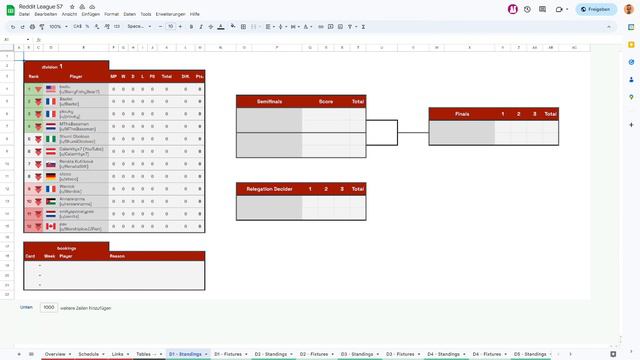Open the zoom level dropdown showing 100%
Viewport: 640px width, 360px height.
coord(58,27)
